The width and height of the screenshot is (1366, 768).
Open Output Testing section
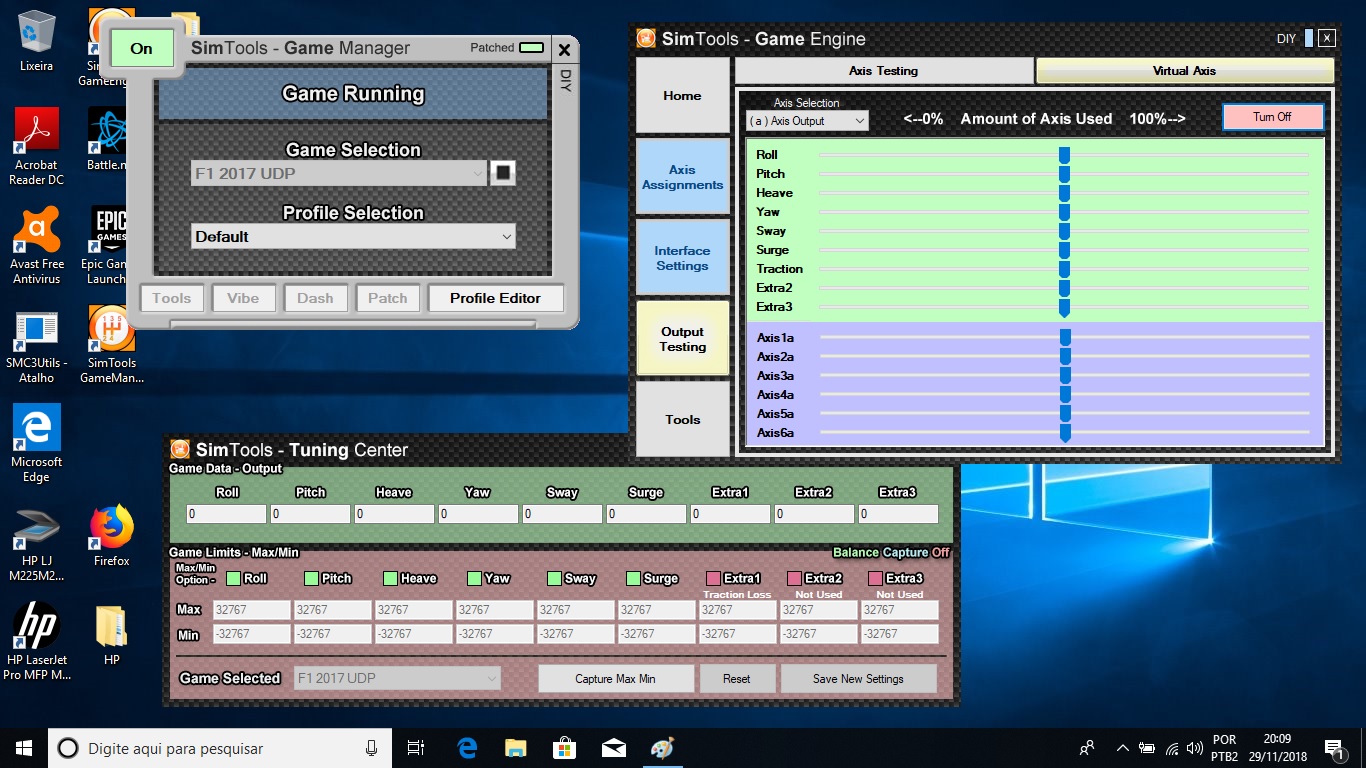tap(682, 339)
